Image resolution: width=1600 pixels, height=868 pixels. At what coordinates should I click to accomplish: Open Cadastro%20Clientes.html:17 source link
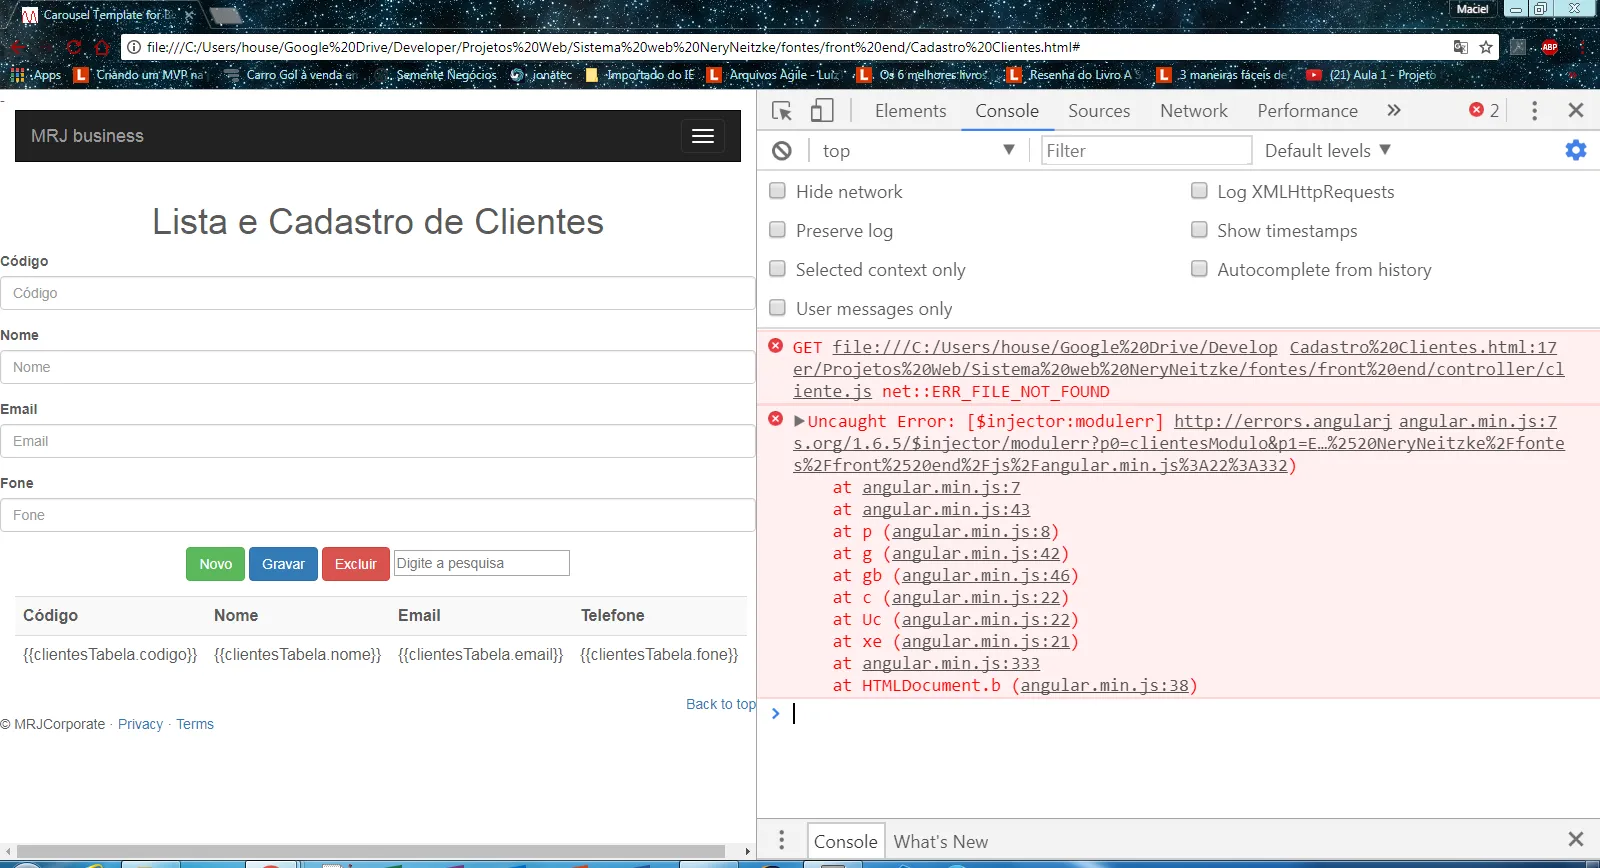click(x=1423, y=347)
